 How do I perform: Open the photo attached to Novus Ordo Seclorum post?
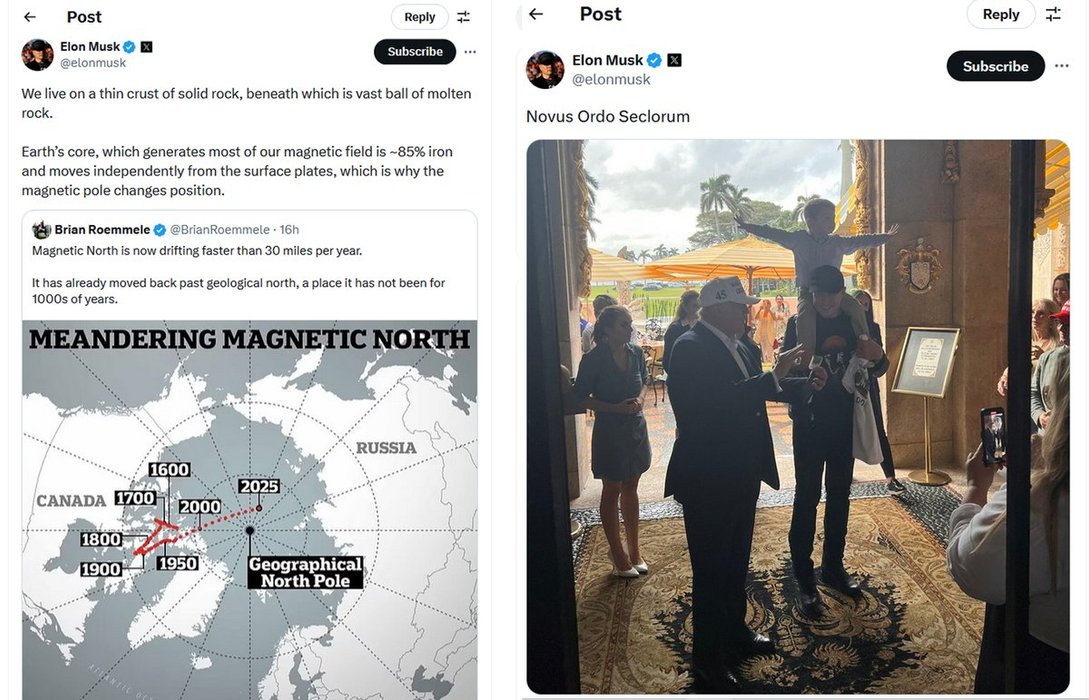click(x=797, y=415)
